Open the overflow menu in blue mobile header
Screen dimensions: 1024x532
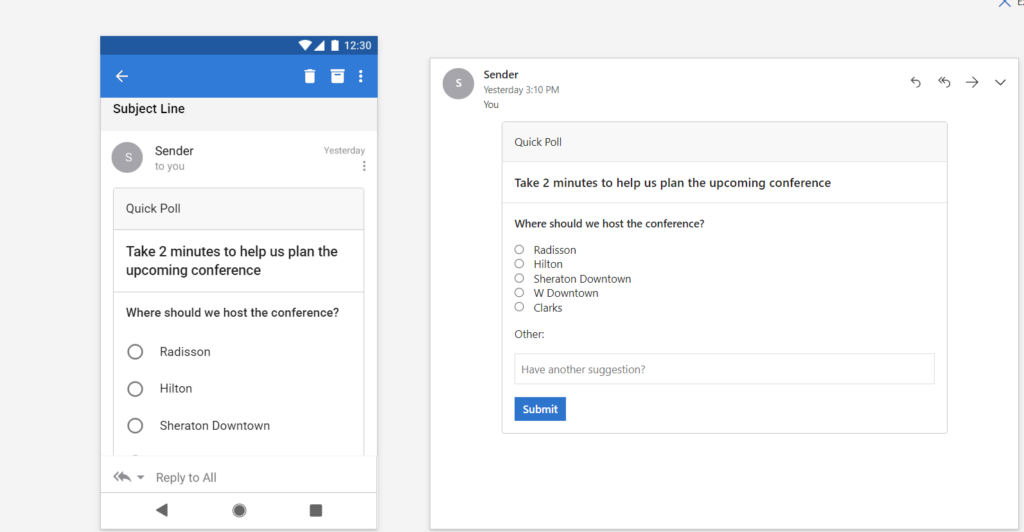[x=360, y=76]
